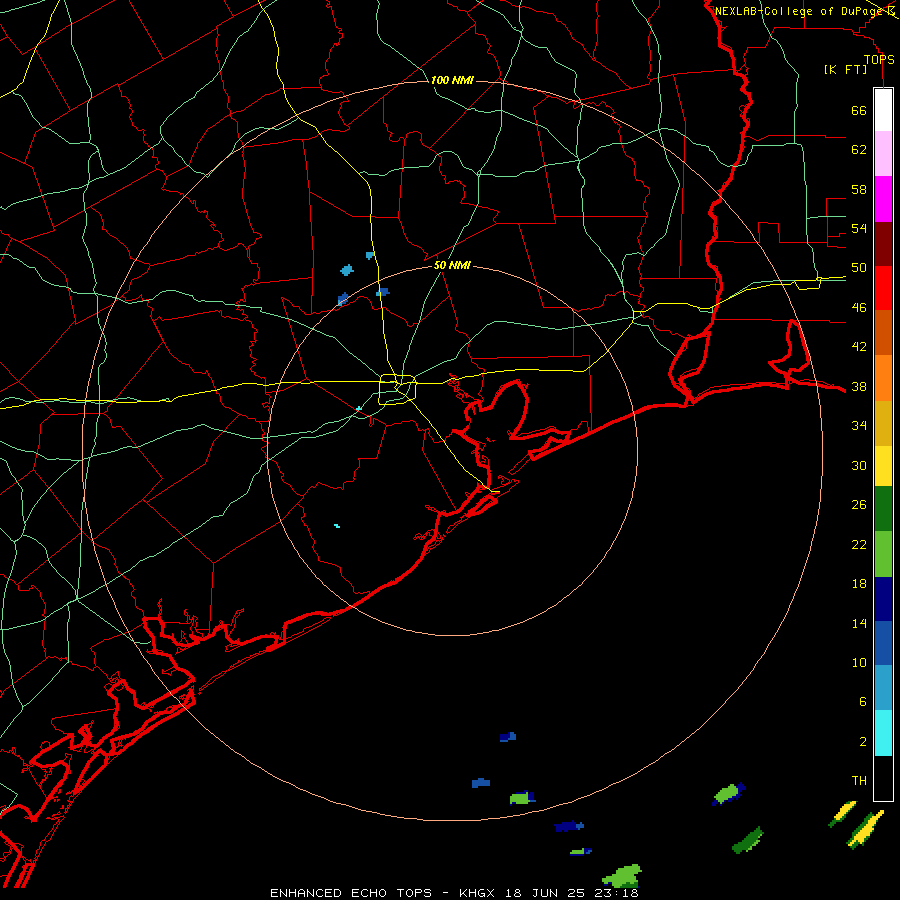The image size is (900, 900).
Task: Click the "58" legend value
Action: [859, 189]
